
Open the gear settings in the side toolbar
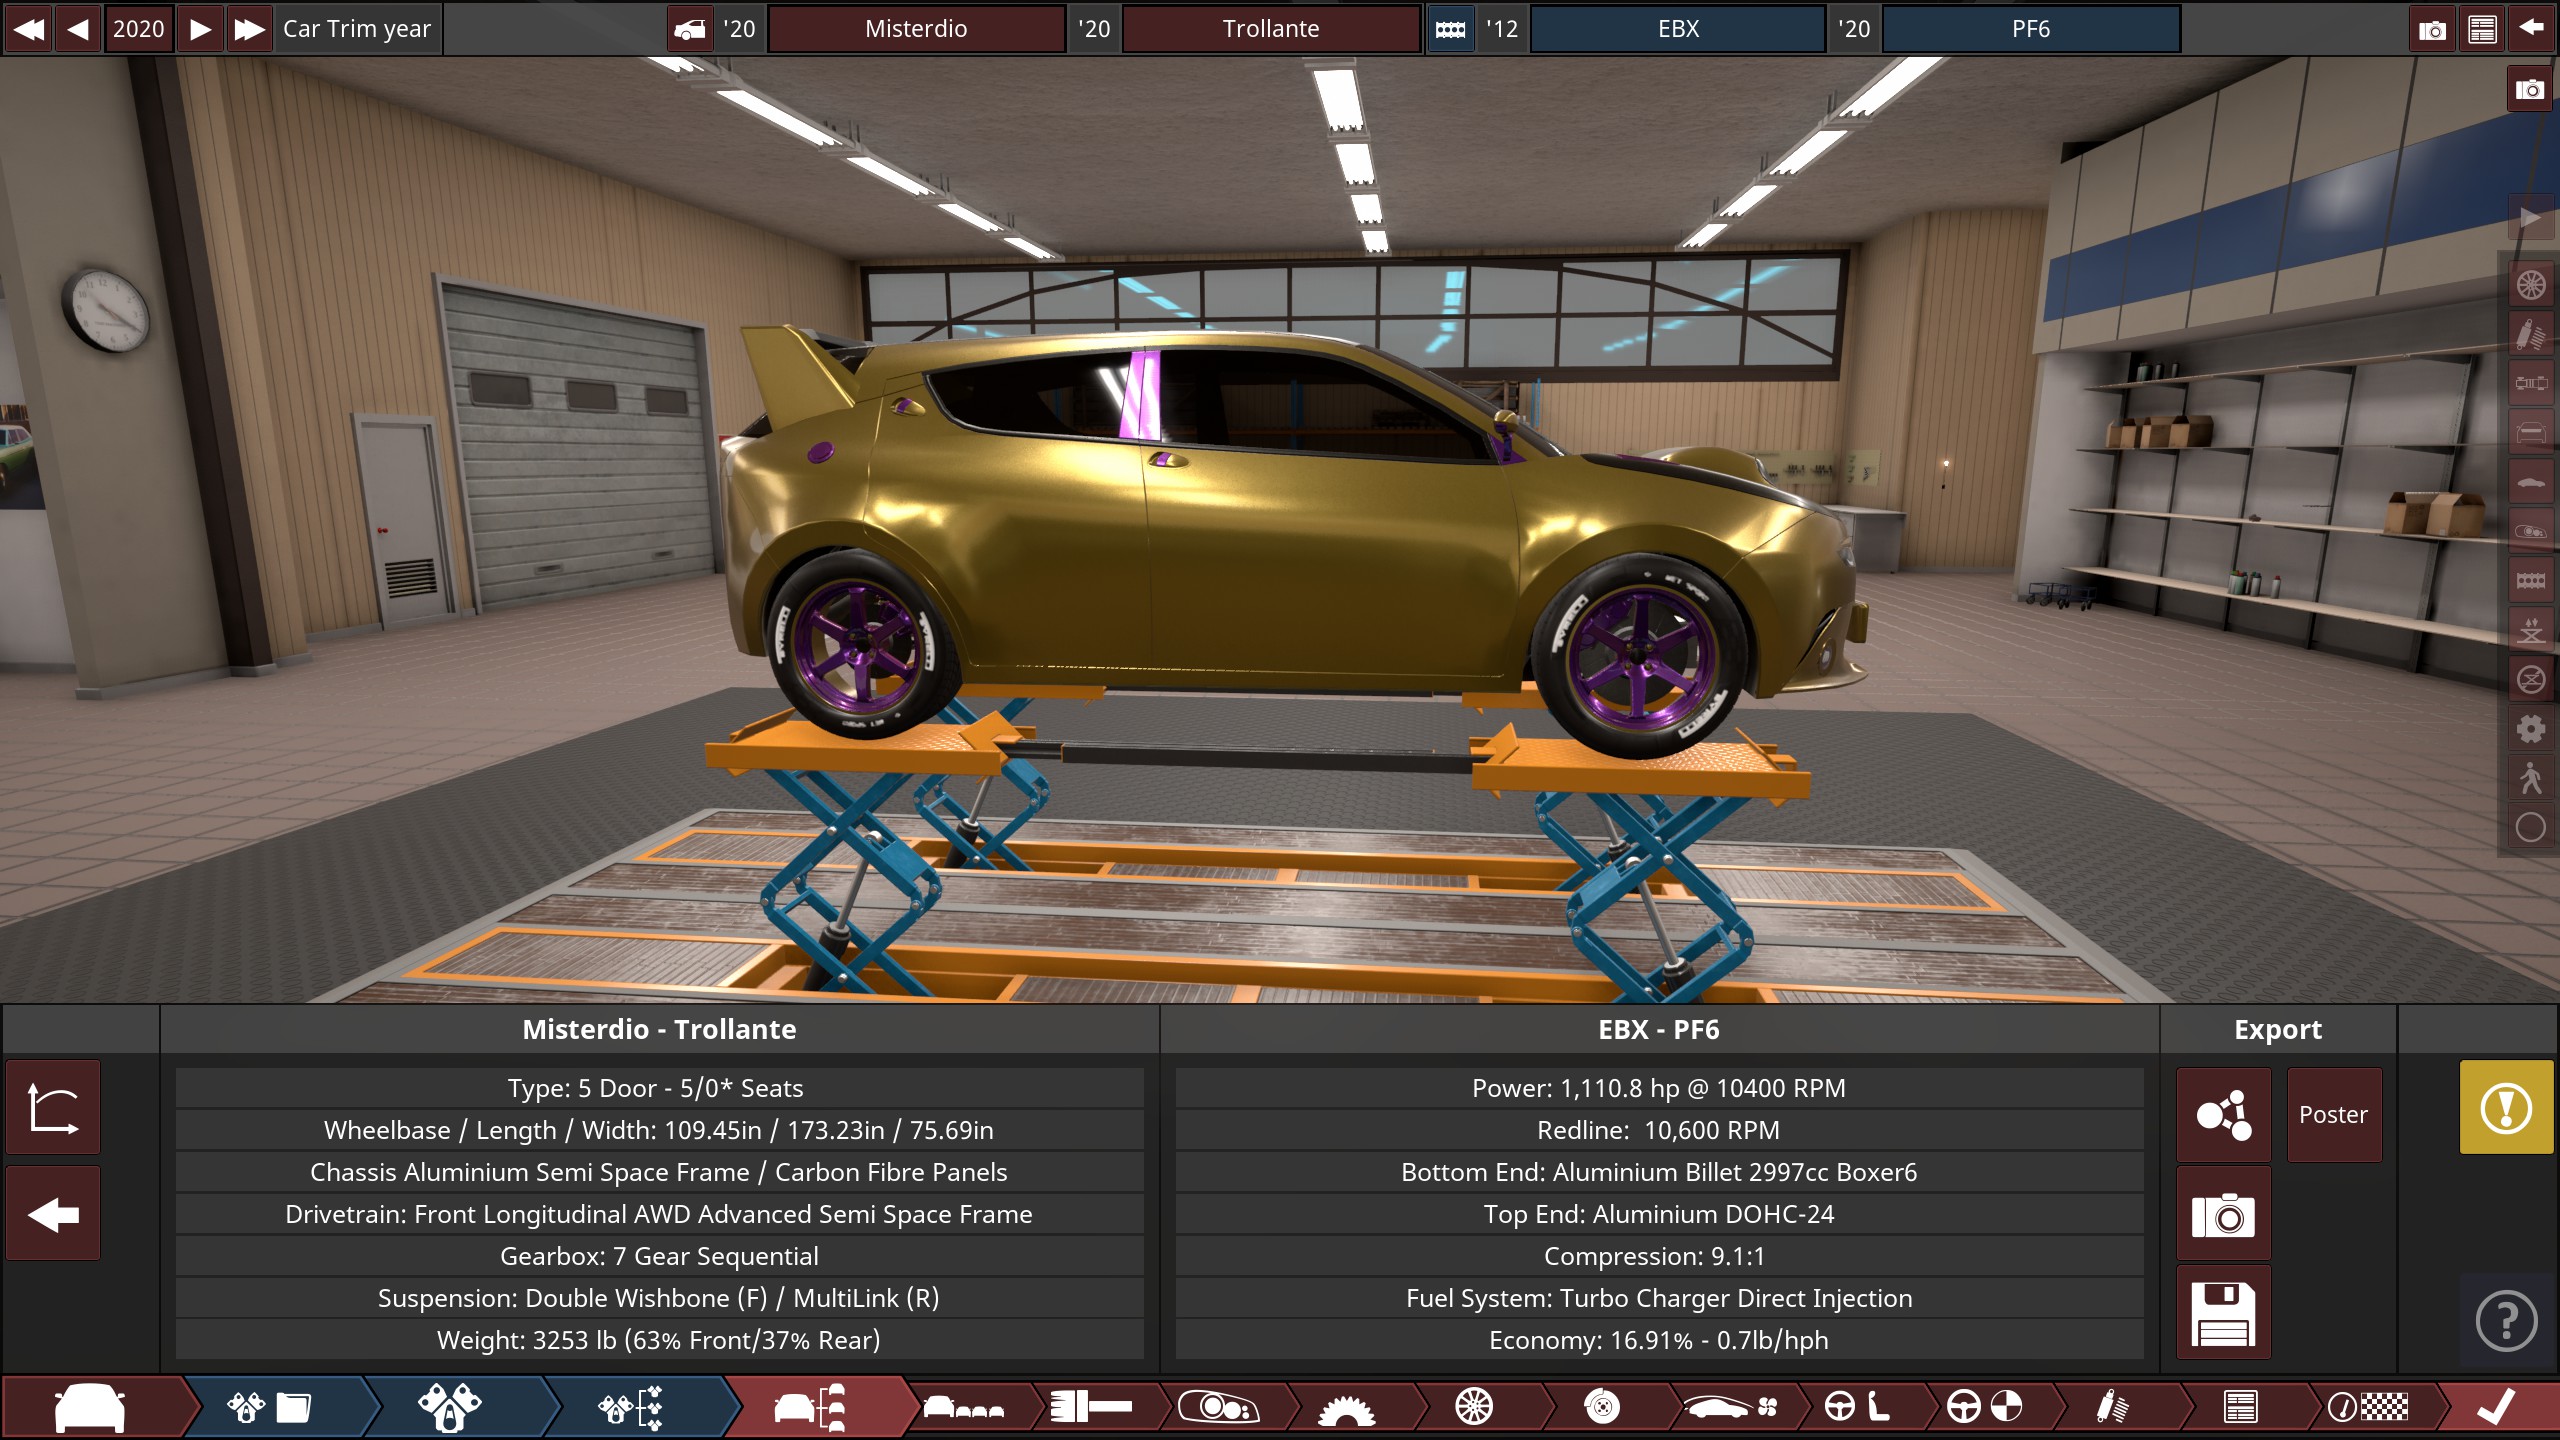(2531, 728)
